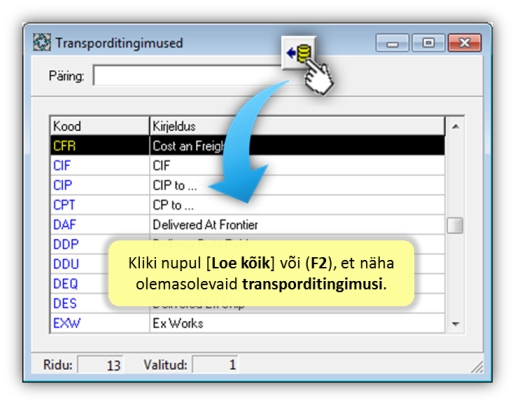Select the CIP code entry
515x405 pixels.
tap(247, 185)
